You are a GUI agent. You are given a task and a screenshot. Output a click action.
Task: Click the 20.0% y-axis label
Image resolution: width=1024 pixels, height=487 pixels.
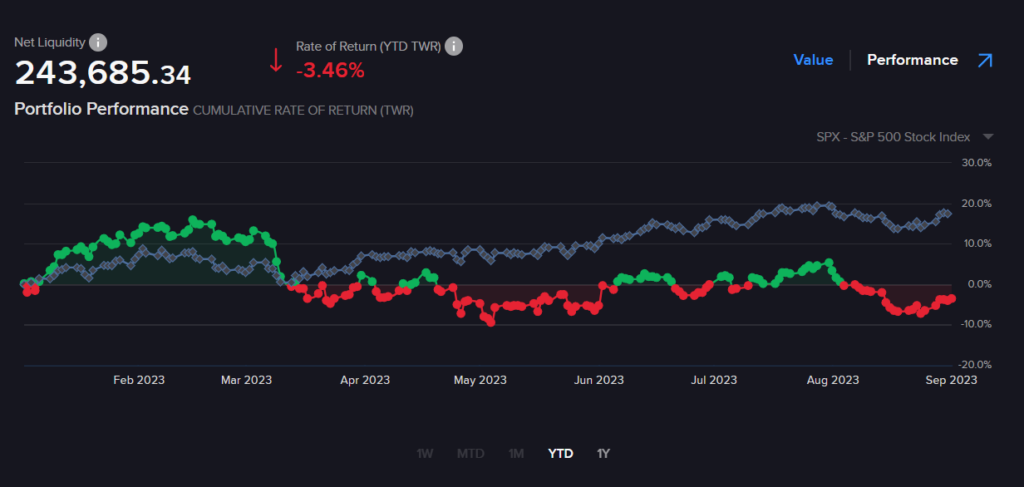974,204
